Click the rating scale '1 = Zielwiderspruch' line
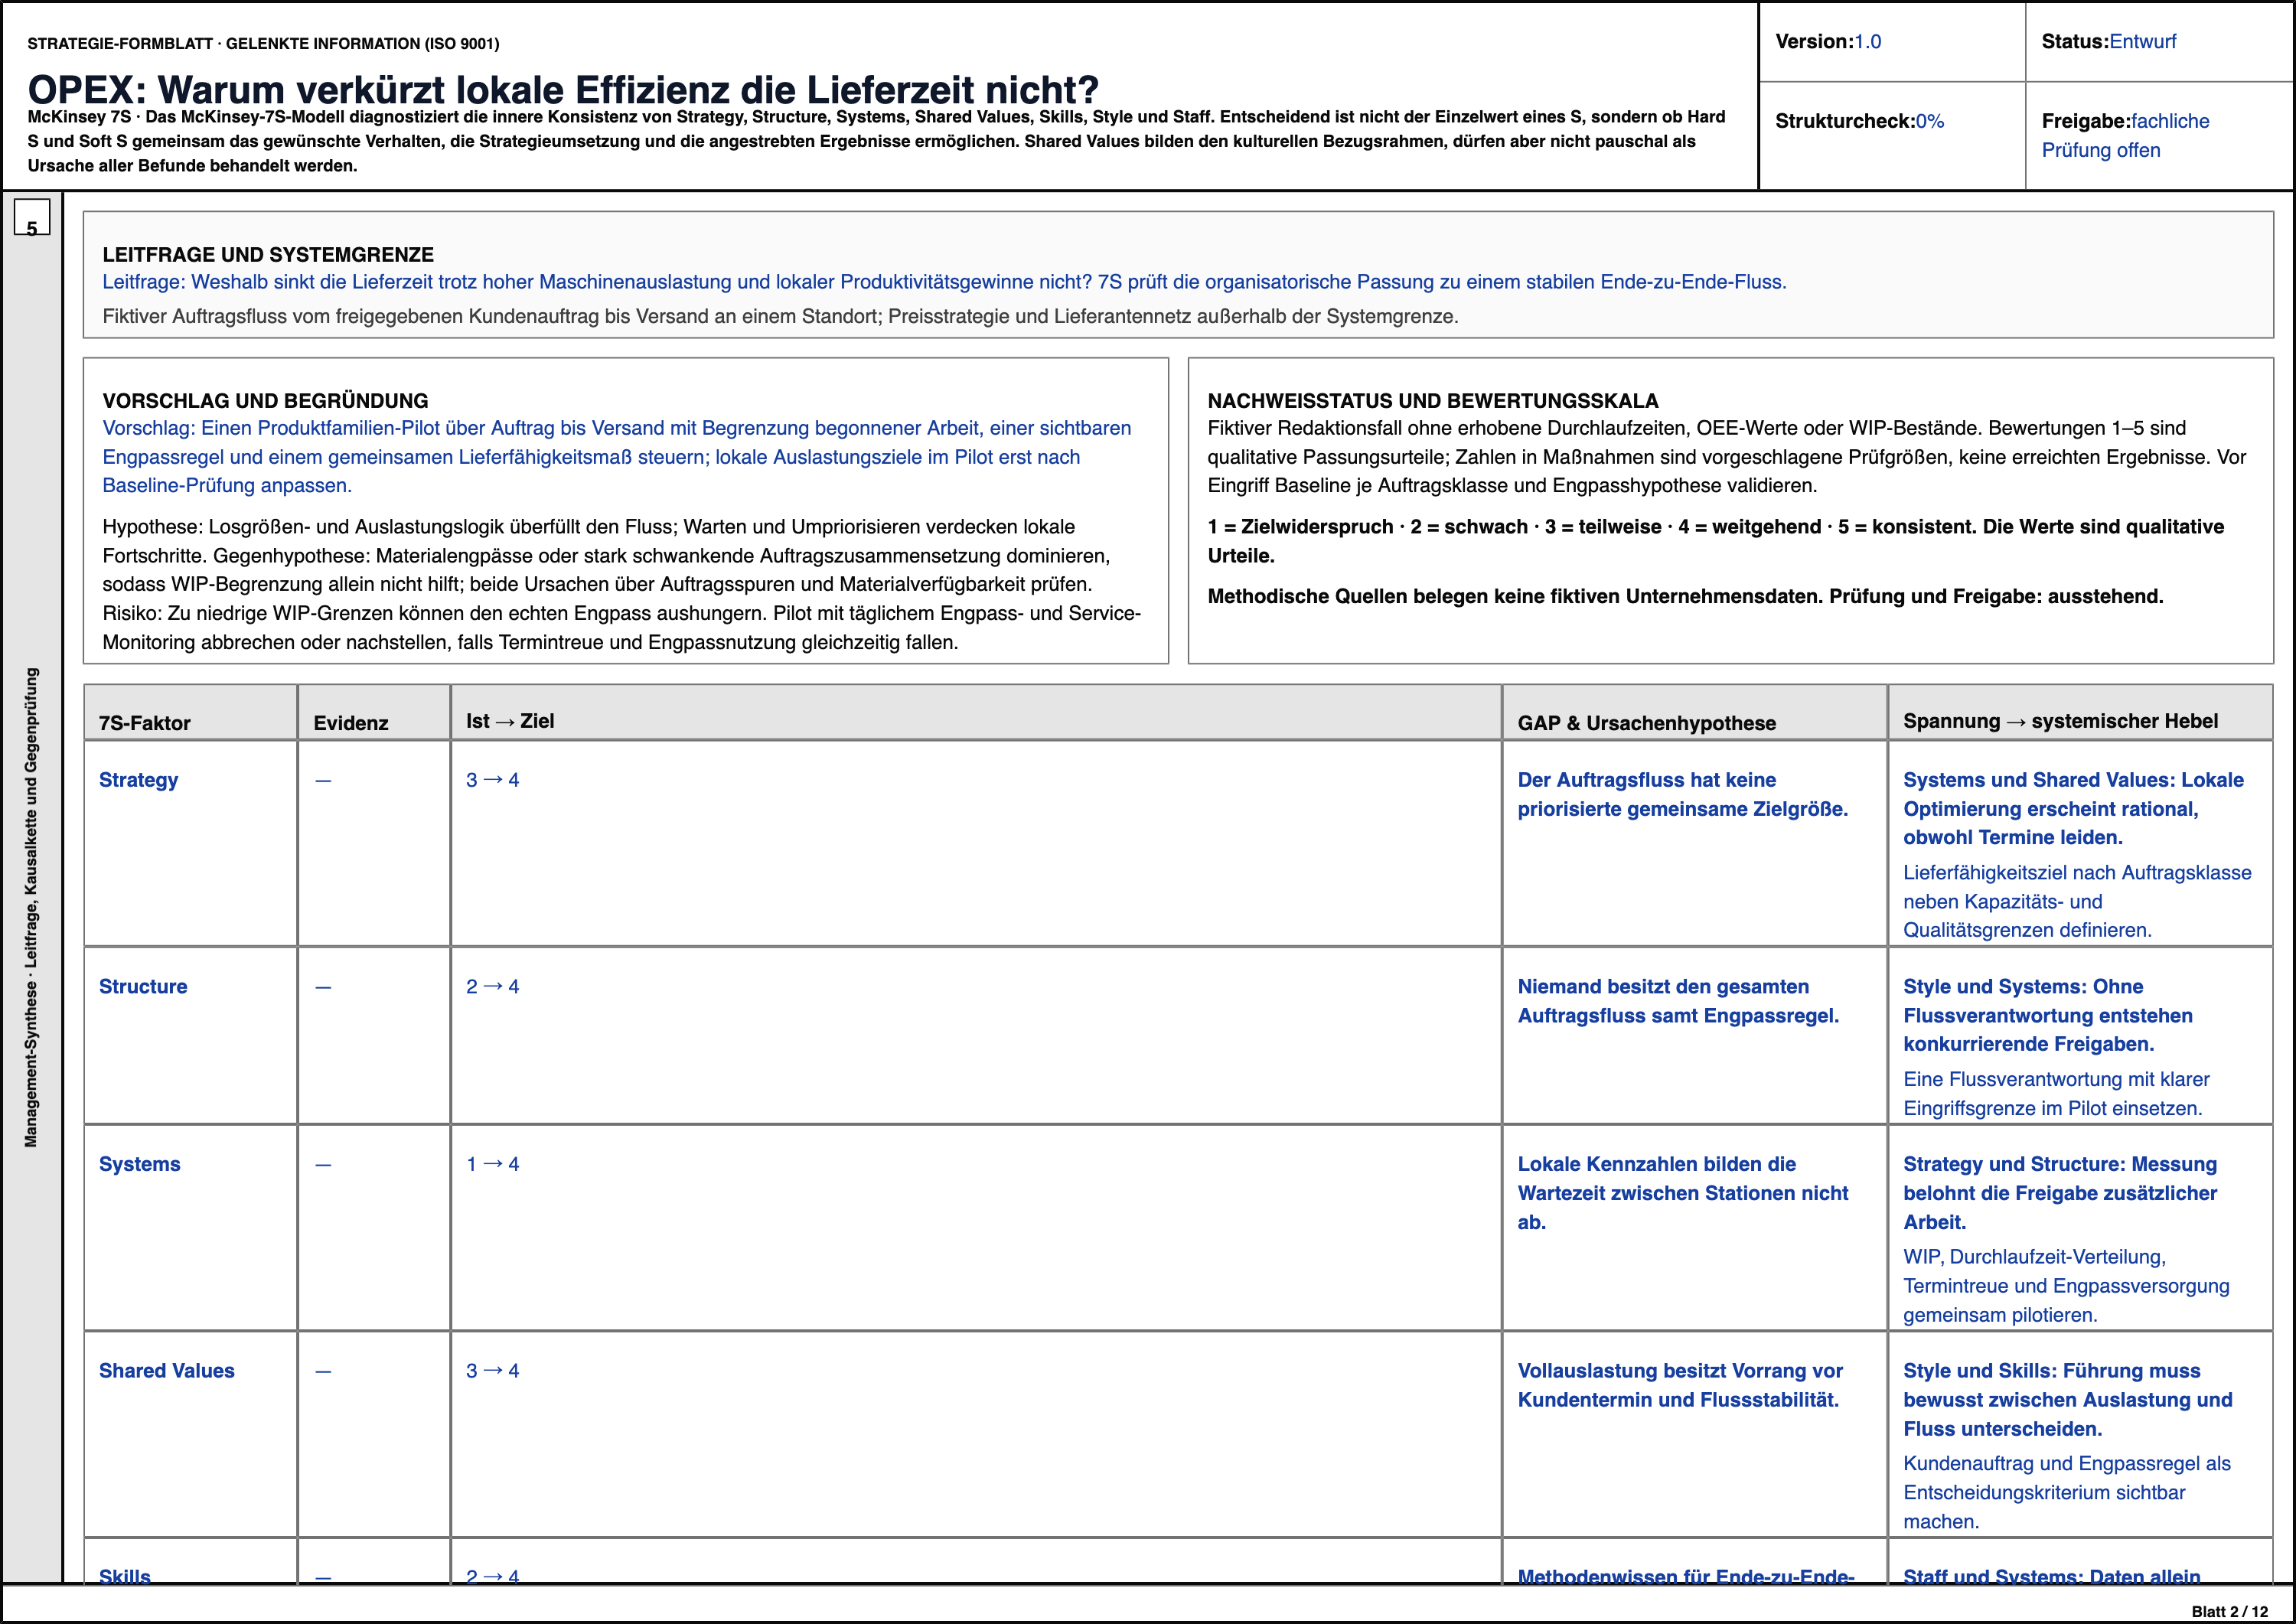 (x=1715, y=541)
